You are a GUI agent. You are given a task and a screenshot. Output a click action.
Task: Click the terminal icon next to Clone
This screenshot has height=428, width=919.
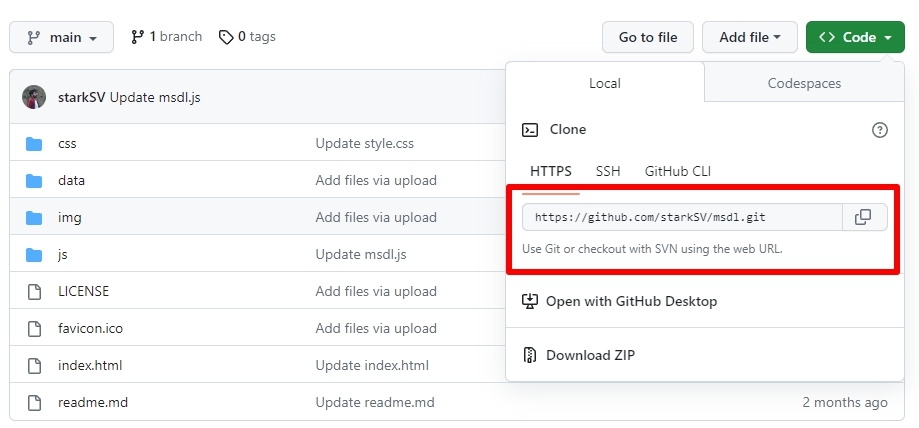tap(530, 130)
